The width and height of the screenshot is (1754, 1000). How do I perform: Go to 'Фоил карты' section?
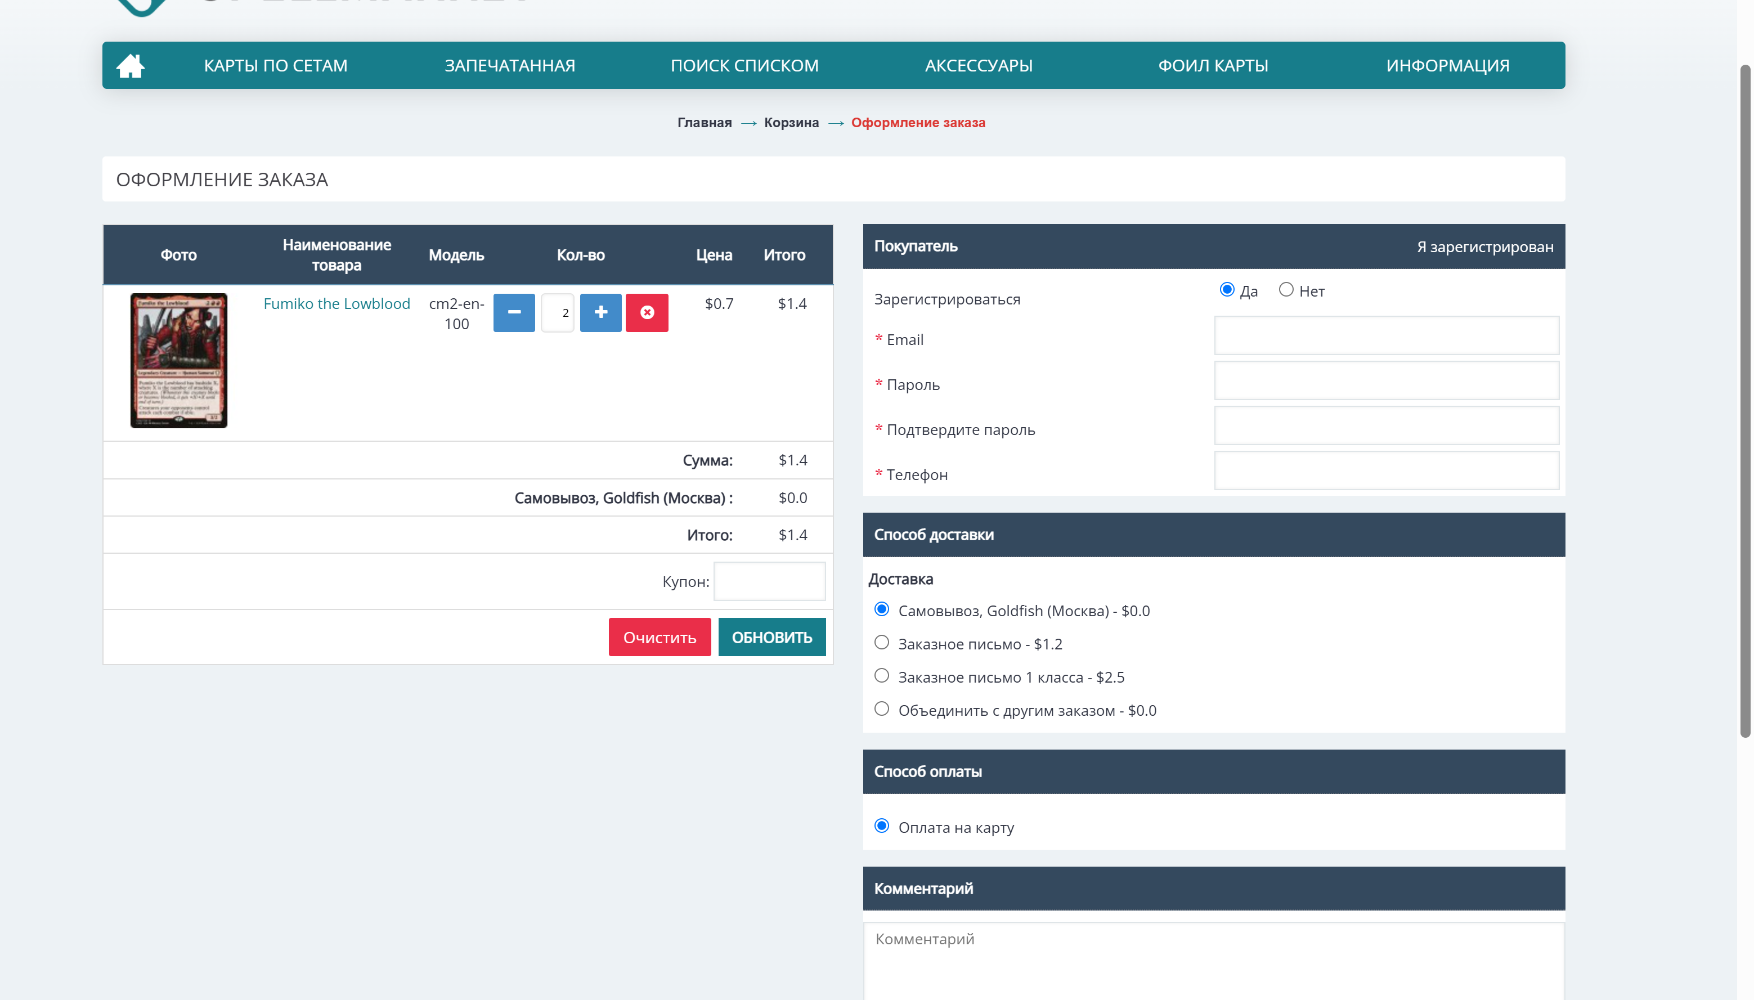point(1213,66)
